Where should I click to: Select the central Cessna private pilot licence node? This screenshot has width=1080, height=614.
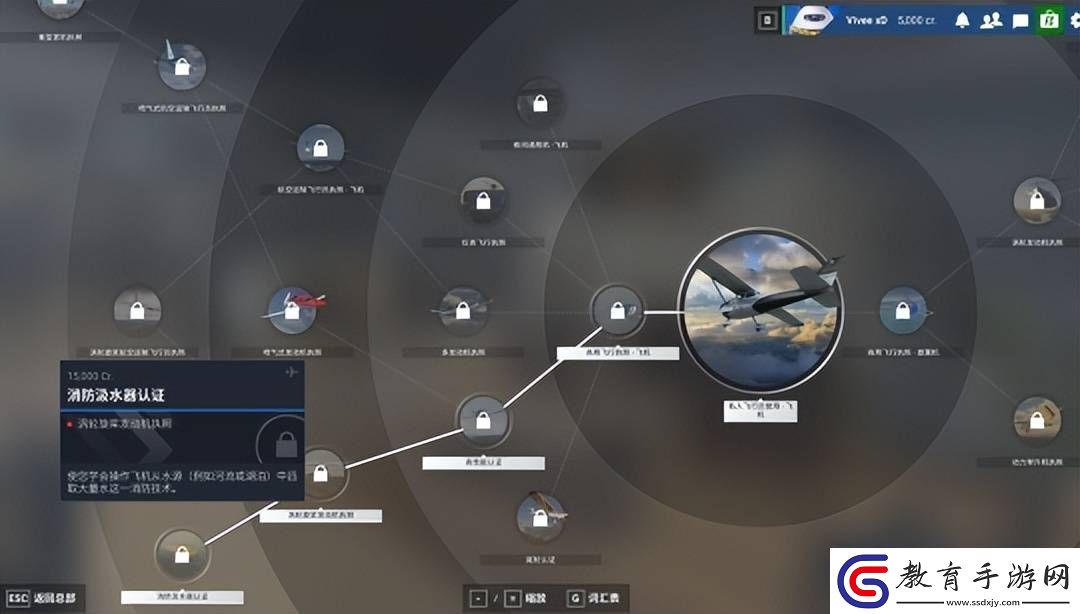tap(760, 310)
